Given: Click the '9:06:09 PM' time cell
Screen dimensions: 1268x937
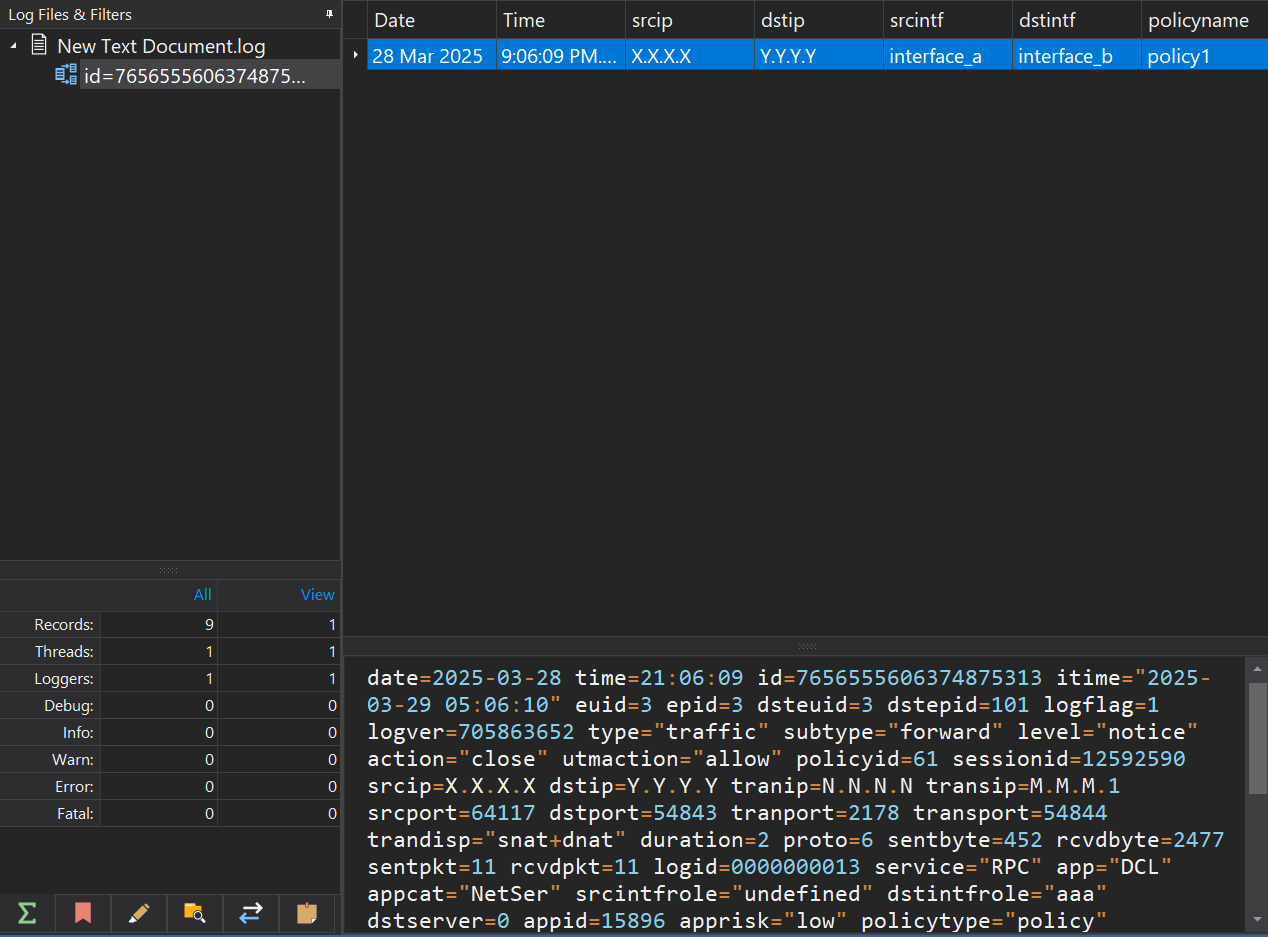Looking at the screenshot, I should (x=560, y=55).
